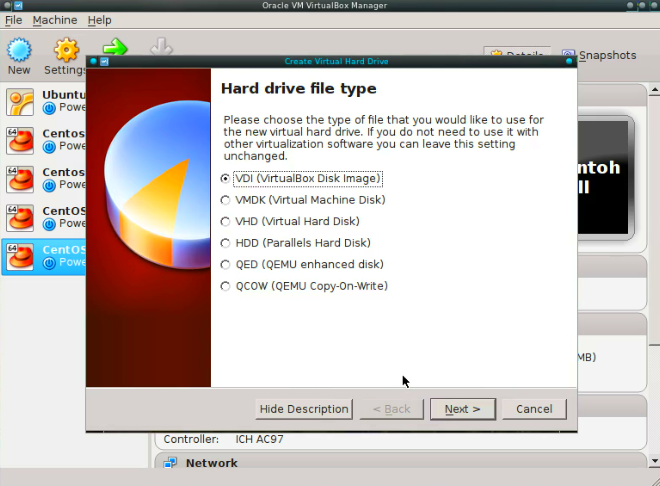This screenshot has width=660, height=486.
Task: Choose HDD (Parallels Hard Disk) format
Action: [x=295, y=243]
